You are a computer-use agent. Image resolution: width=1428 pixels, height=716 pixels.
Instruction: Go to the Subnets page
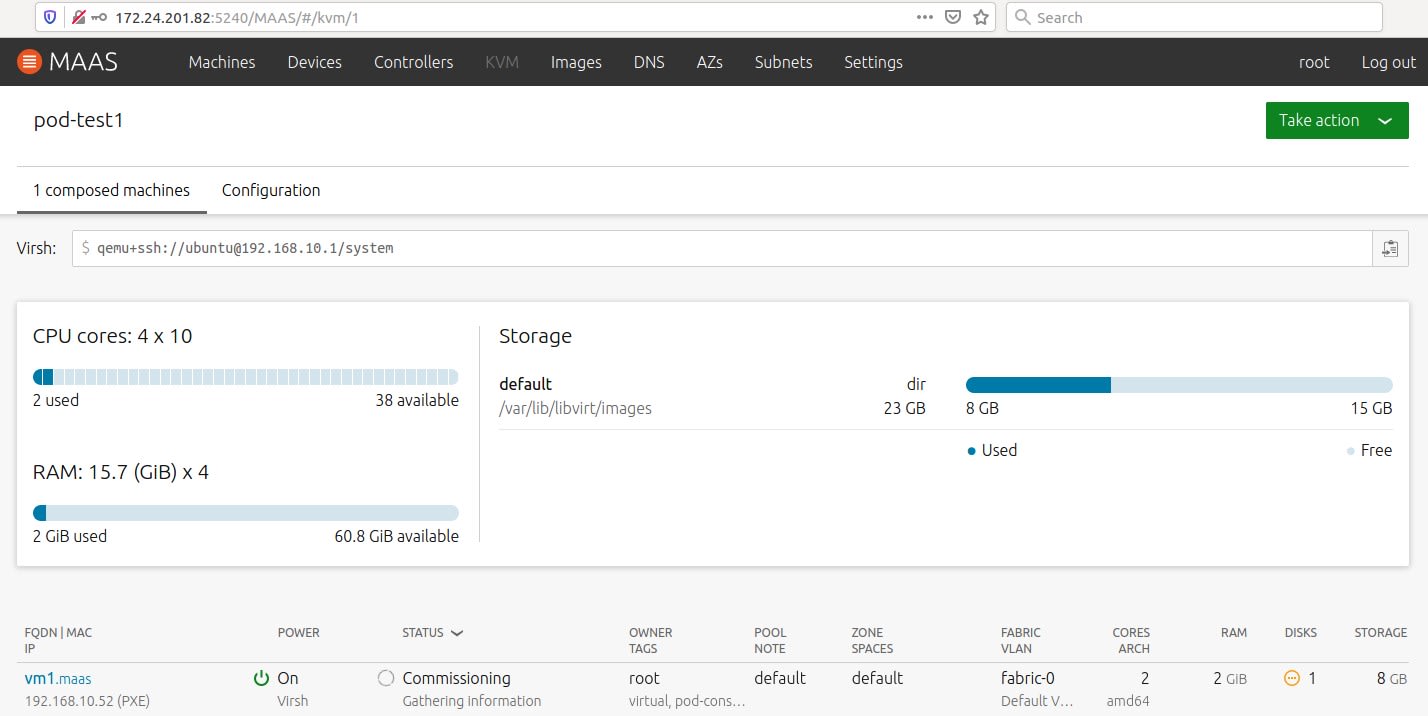click(x=783, y=62)
